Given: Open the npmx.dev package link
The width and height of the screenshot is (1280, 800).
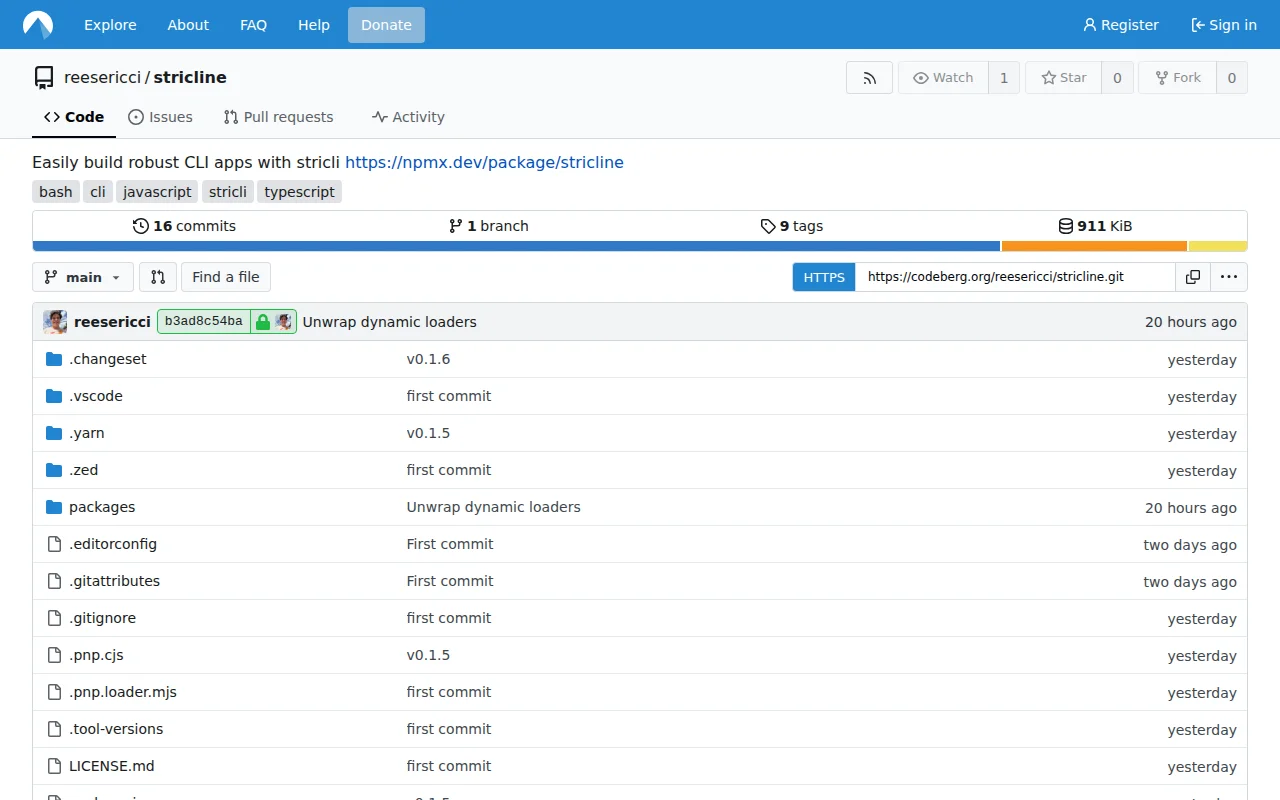Looking at the screenshot, I should [x=484, y=162].
